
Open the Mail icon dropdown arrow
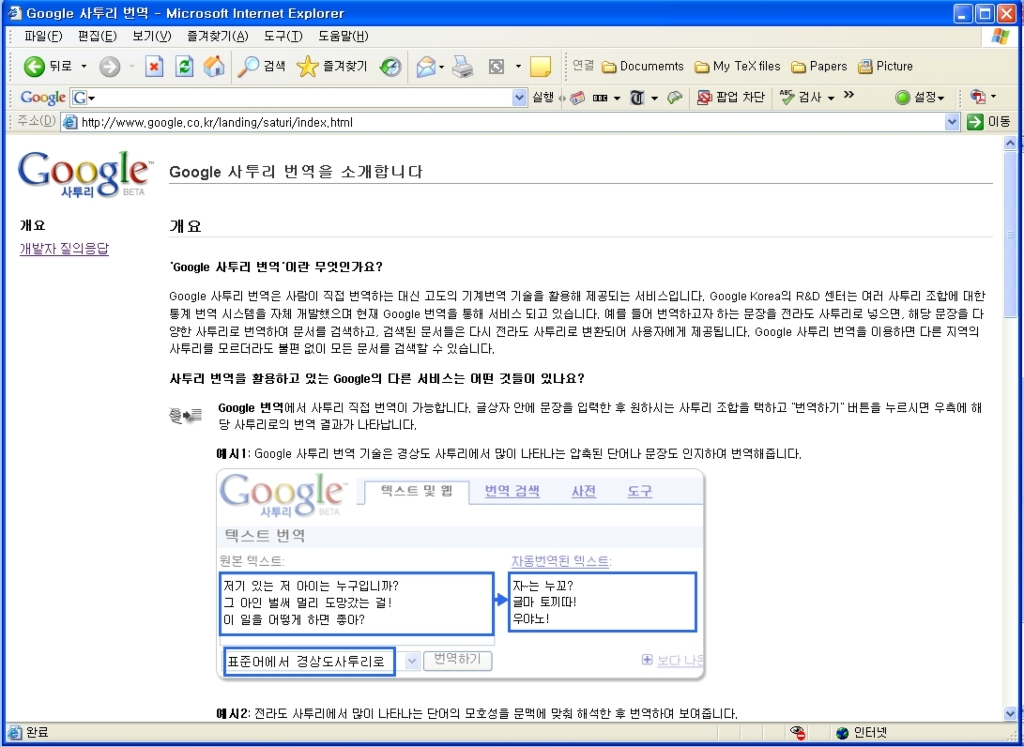click(441, 66)
